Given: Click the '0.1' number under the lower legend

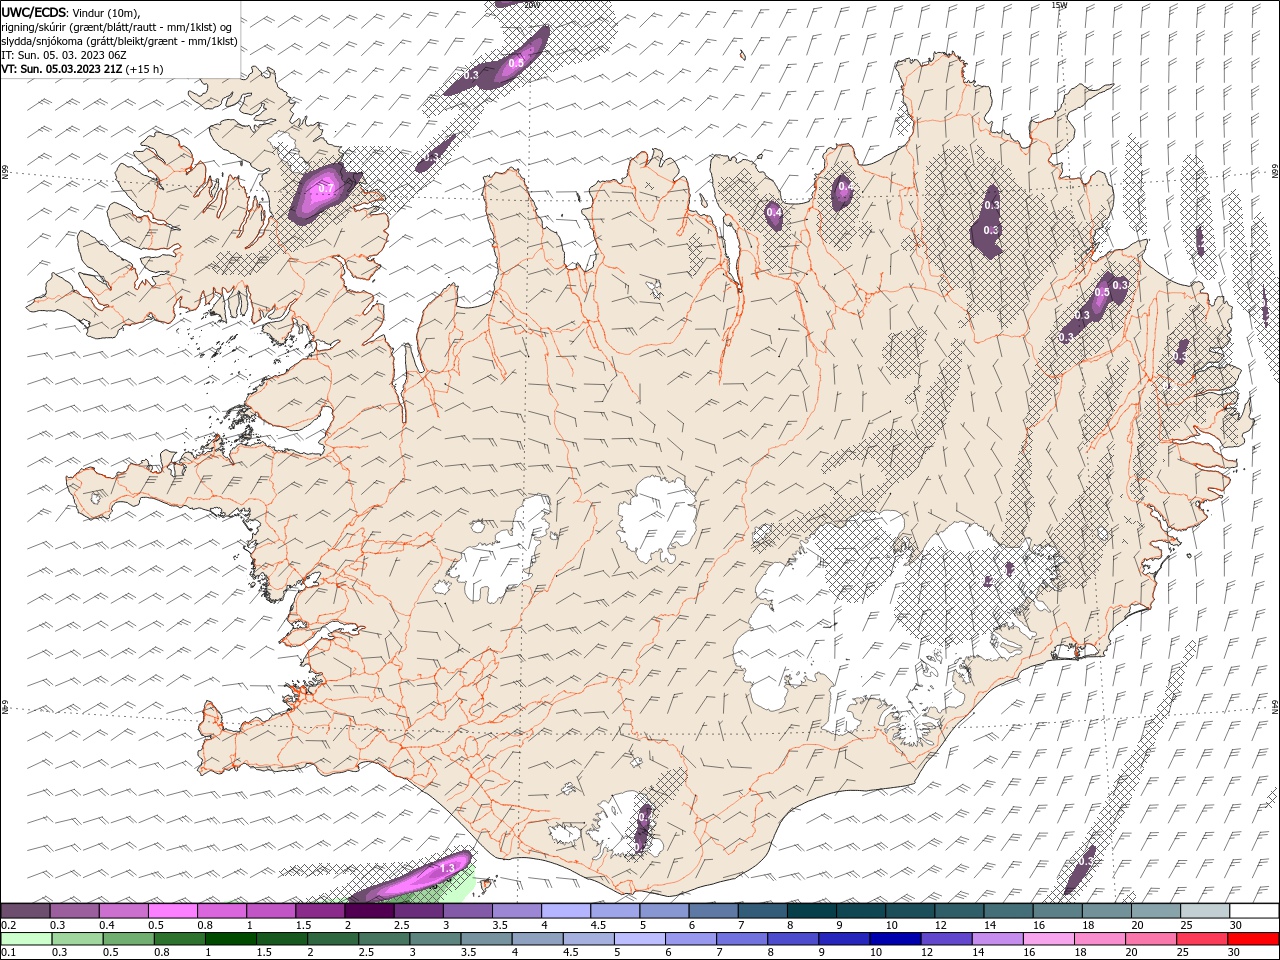Looking at the screenshot, I should 8,953.
